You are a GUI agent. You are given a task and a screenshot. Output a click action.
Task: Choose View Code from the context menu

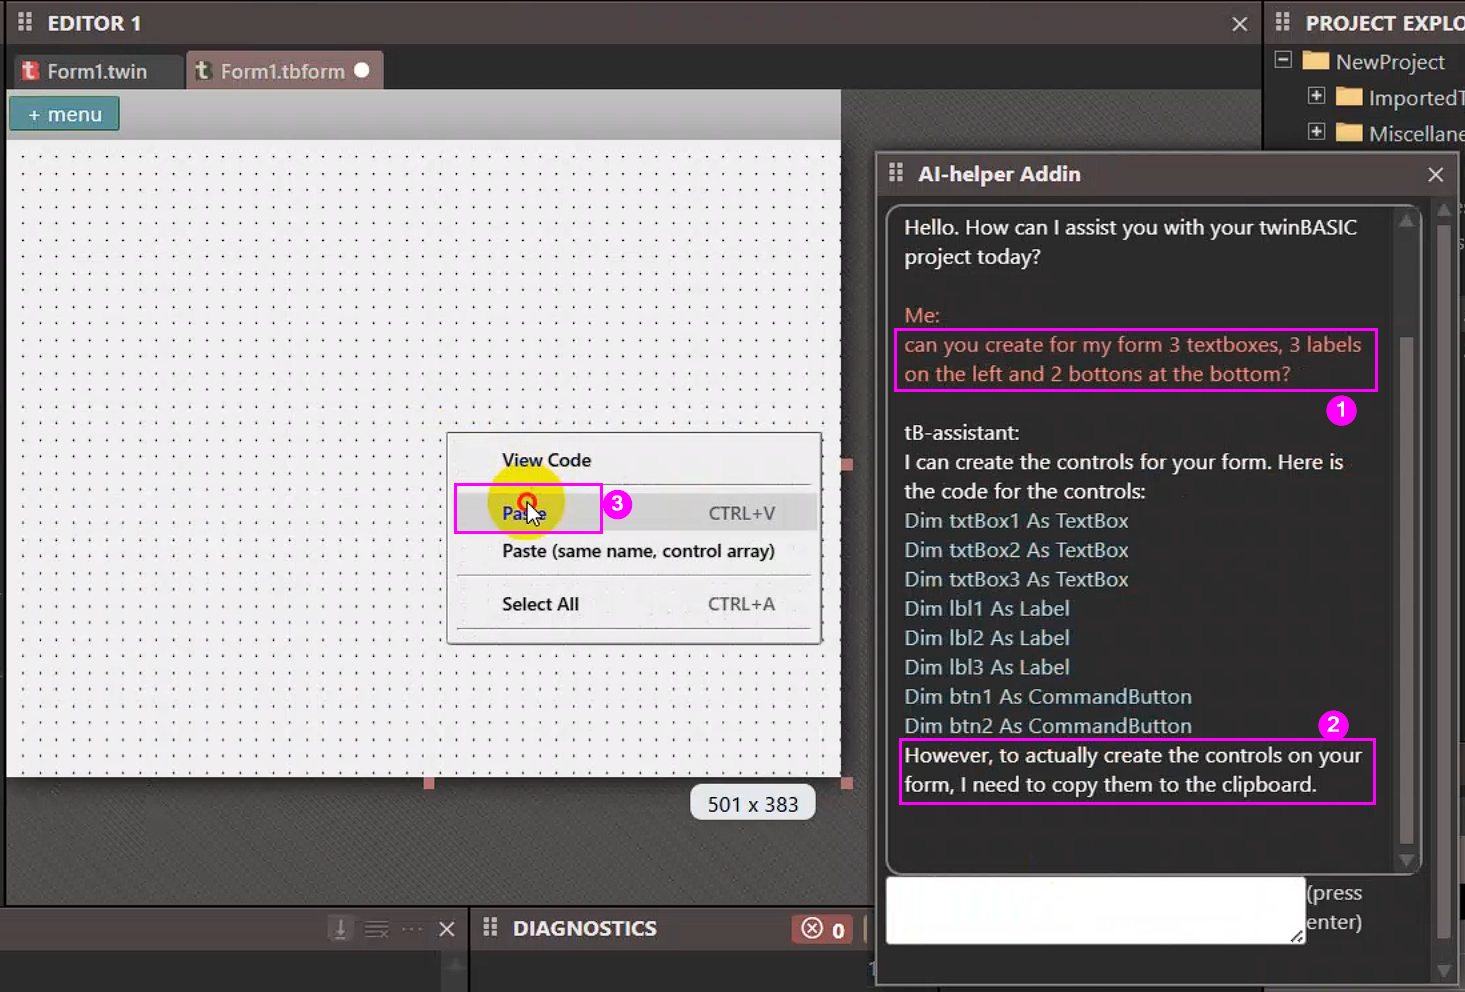tap(546, 460)
